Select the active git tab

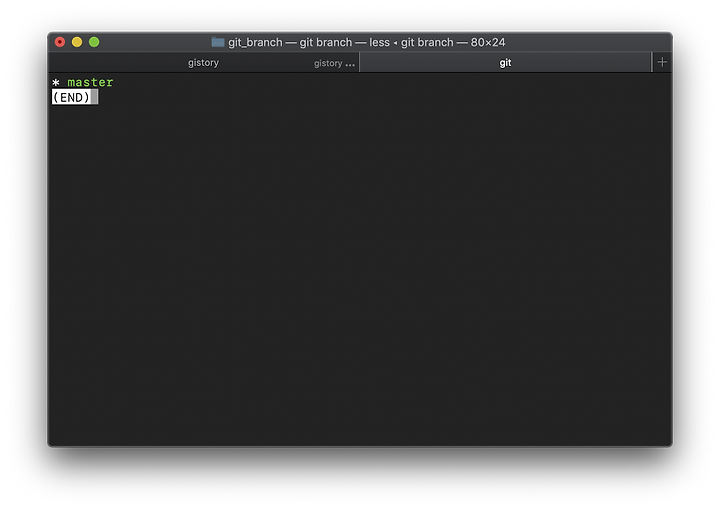coord(505,62)
